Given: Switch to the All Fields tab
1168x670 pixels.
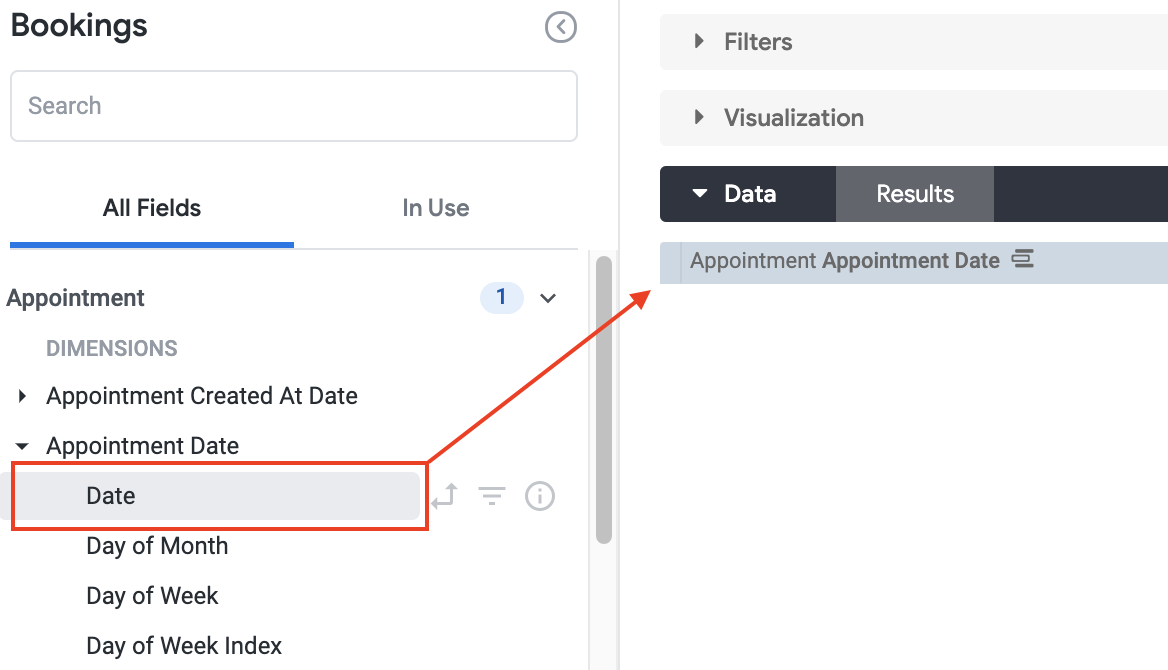Looking at the screenshot, I should click(x=152, y=208).
